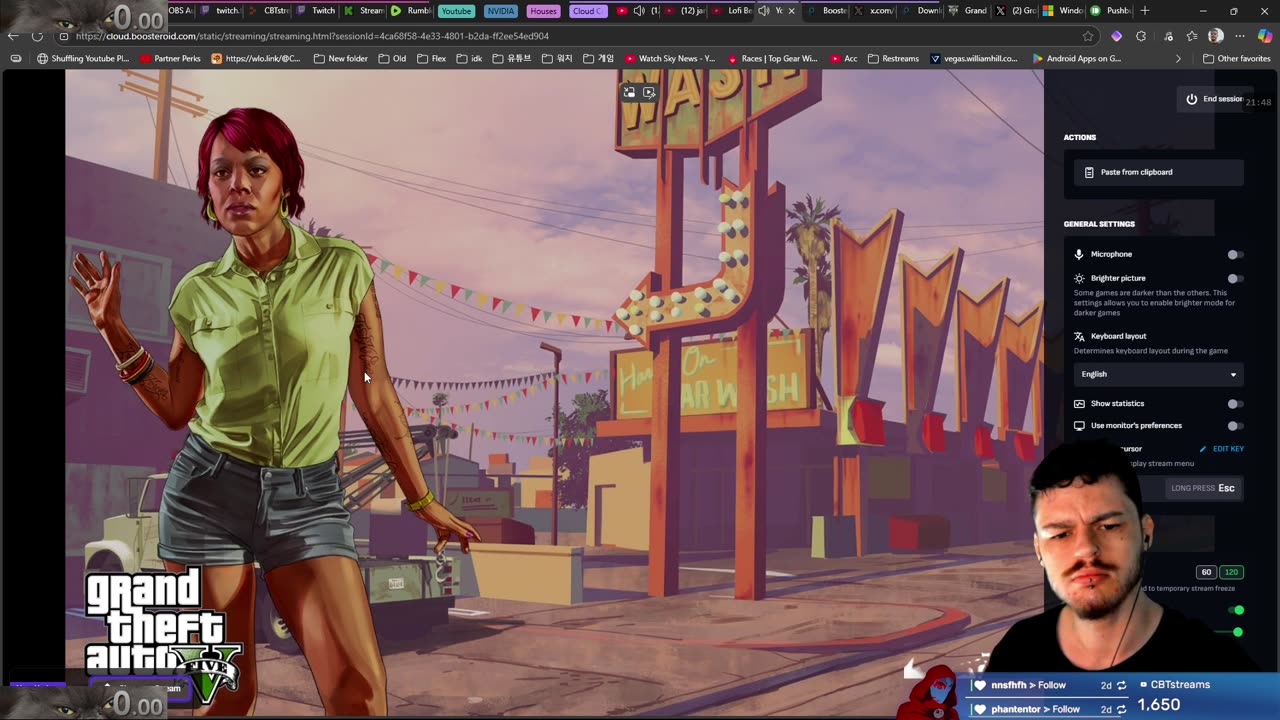Screen dimensions: 1280x720
Task: Open the English keyboard layout dropdown
Action: point(1158,374)
